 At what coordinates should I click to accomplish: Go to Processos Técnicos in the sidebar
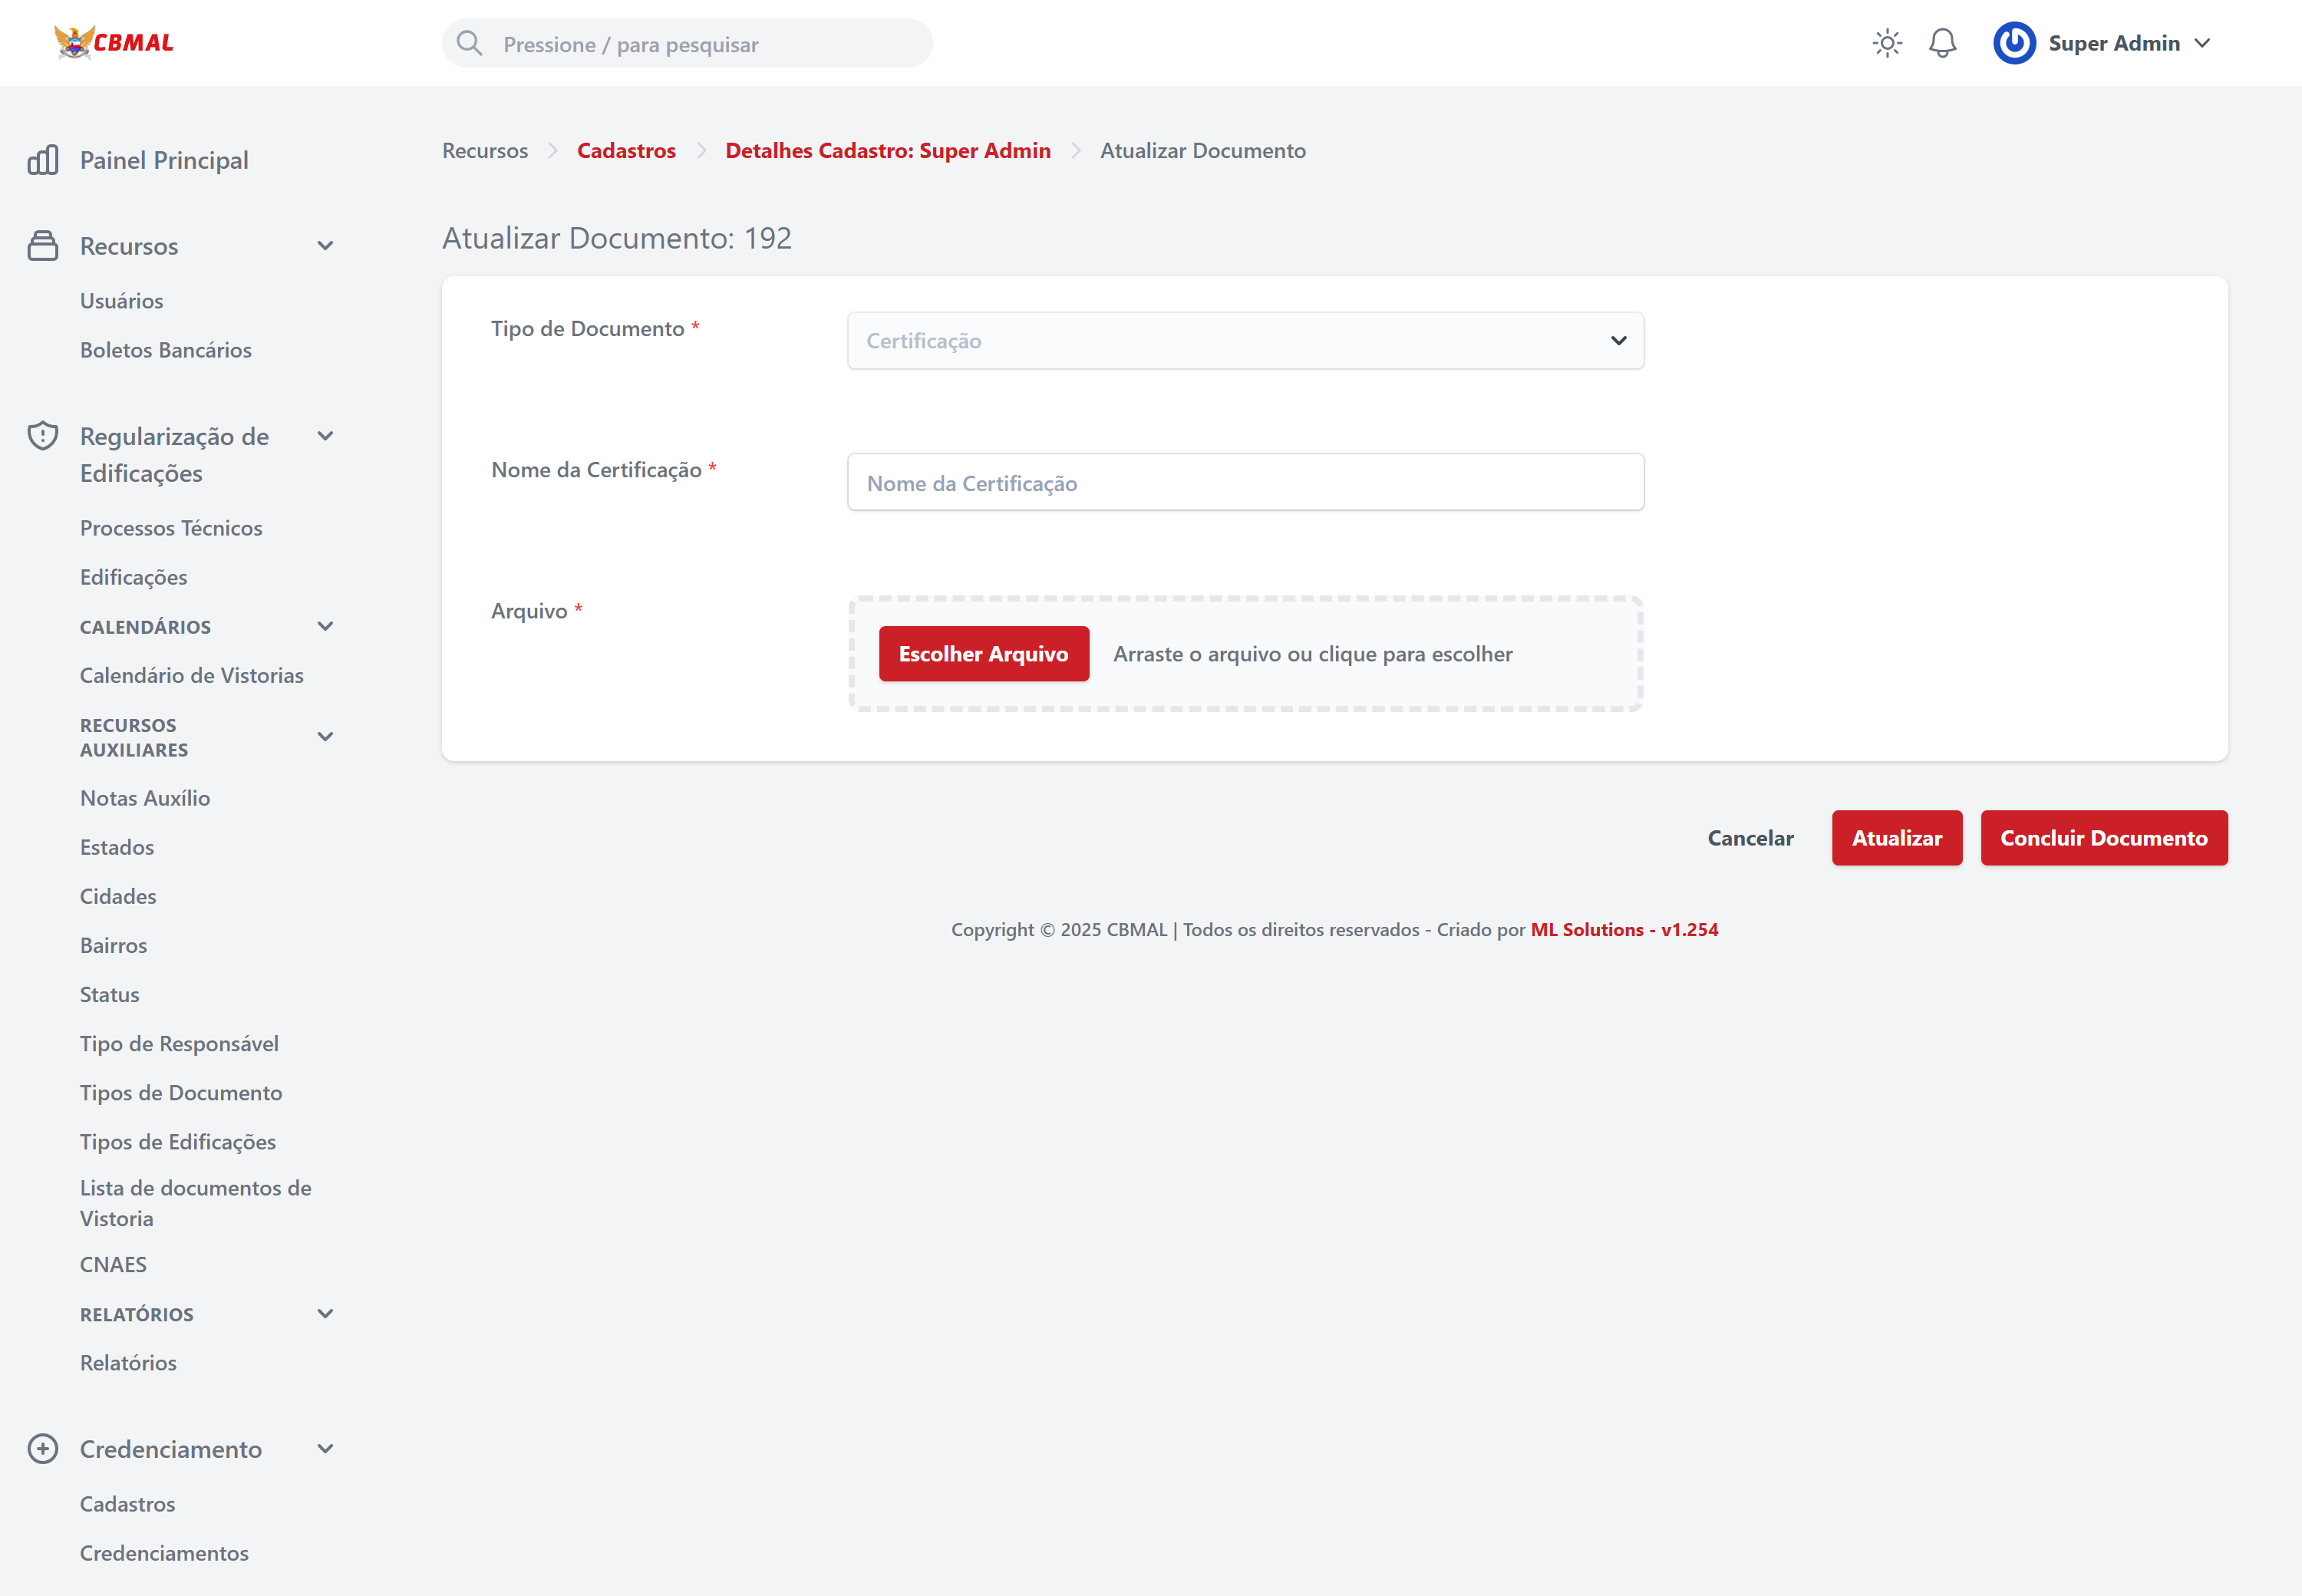pyautogui.click(x=171, y=528)
